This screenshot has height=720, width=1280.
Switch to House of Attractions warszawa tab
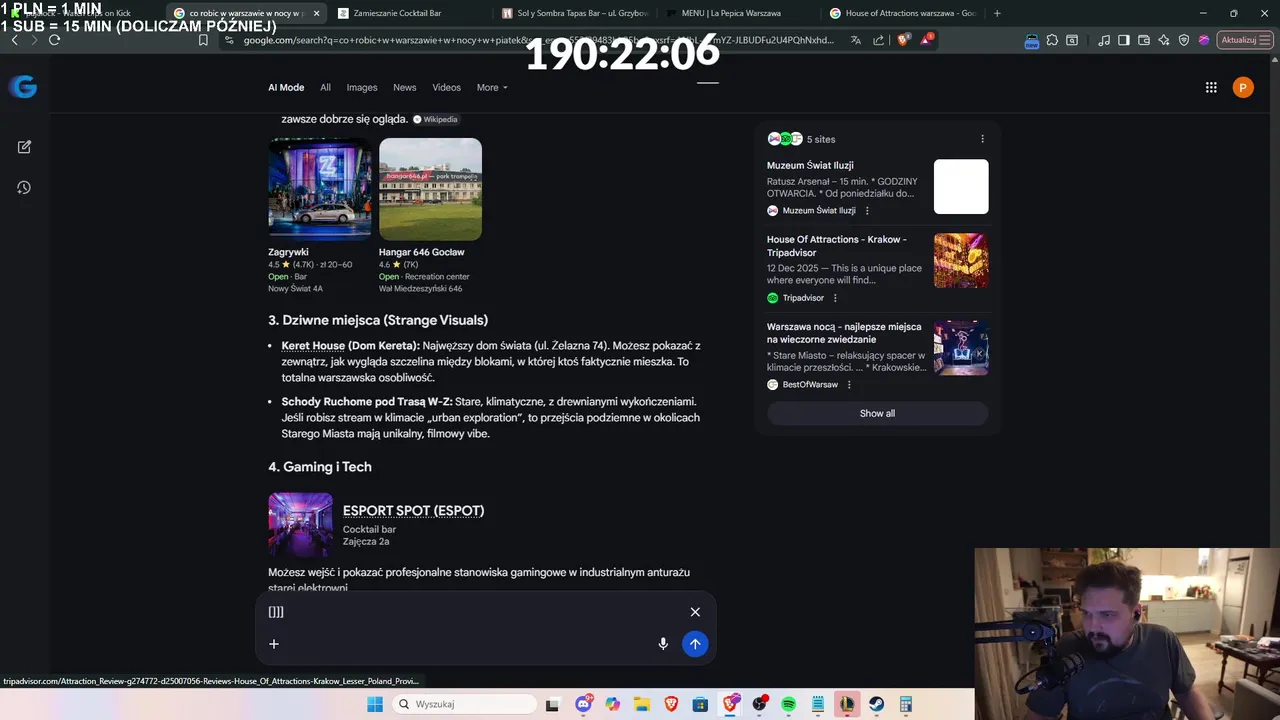point(902,13)
